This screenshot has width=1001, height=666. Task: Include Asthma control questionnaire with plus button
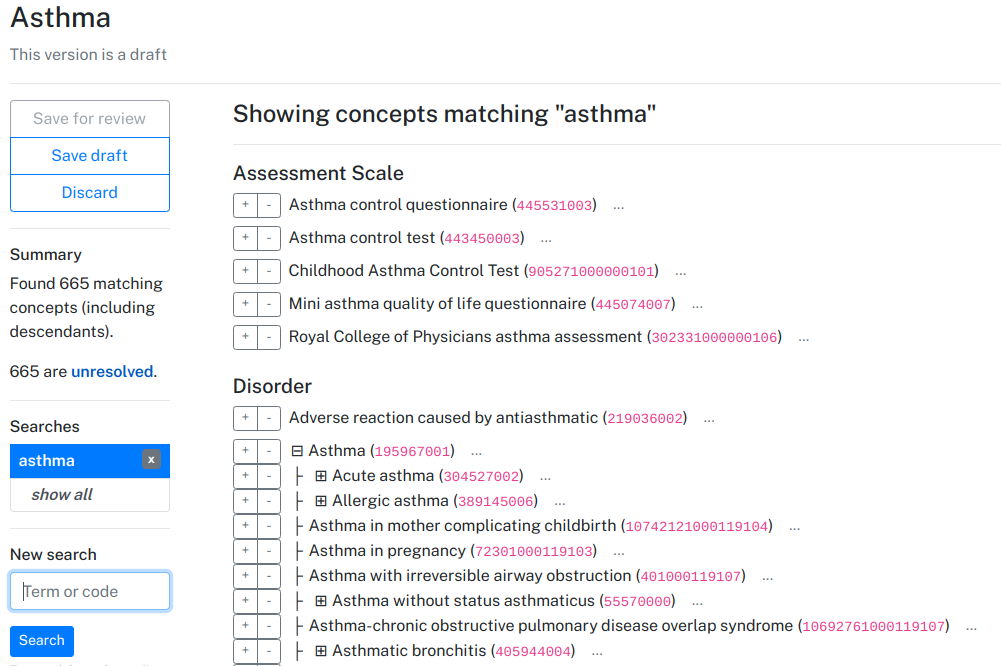pos(245,205)
